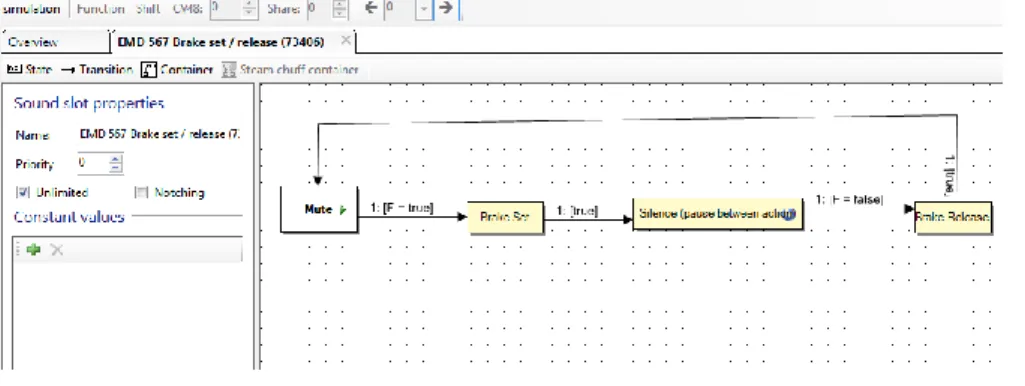This screenshot has height=386, width=1025.
Task: Select the Container tool
Action: [x=177, y=69]
